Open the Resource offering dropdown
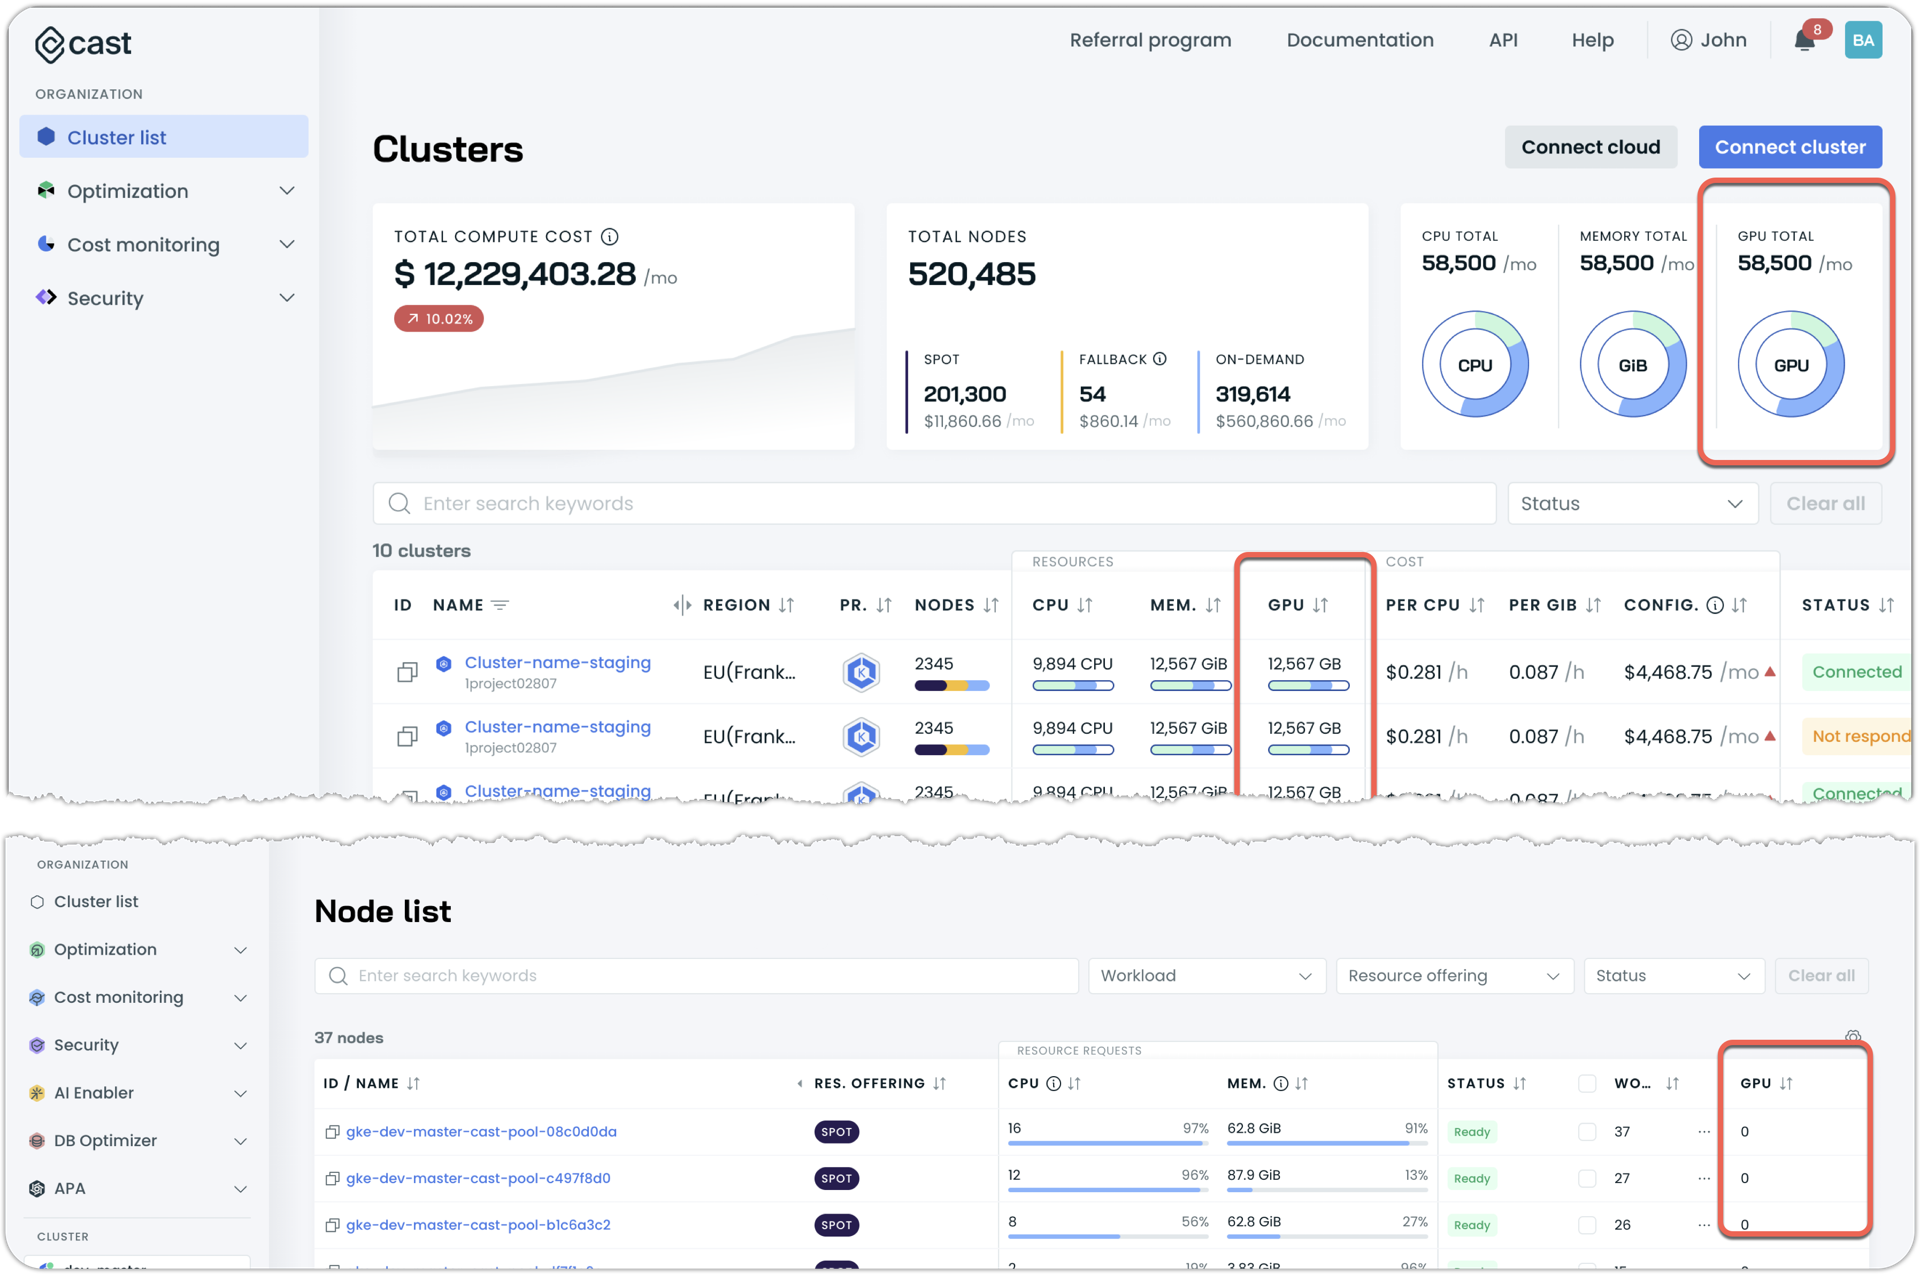This screenshot has height=1274, width=1920. click(1453, 976)
